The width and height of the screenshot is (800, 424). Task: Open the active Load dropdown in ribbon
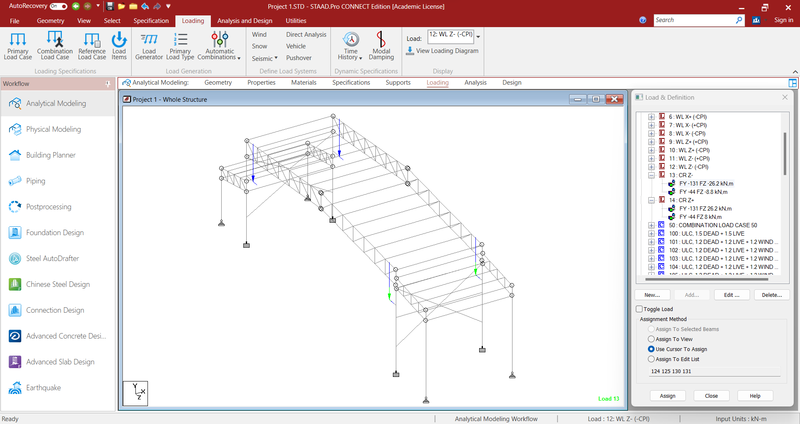(x=478, y=37)
